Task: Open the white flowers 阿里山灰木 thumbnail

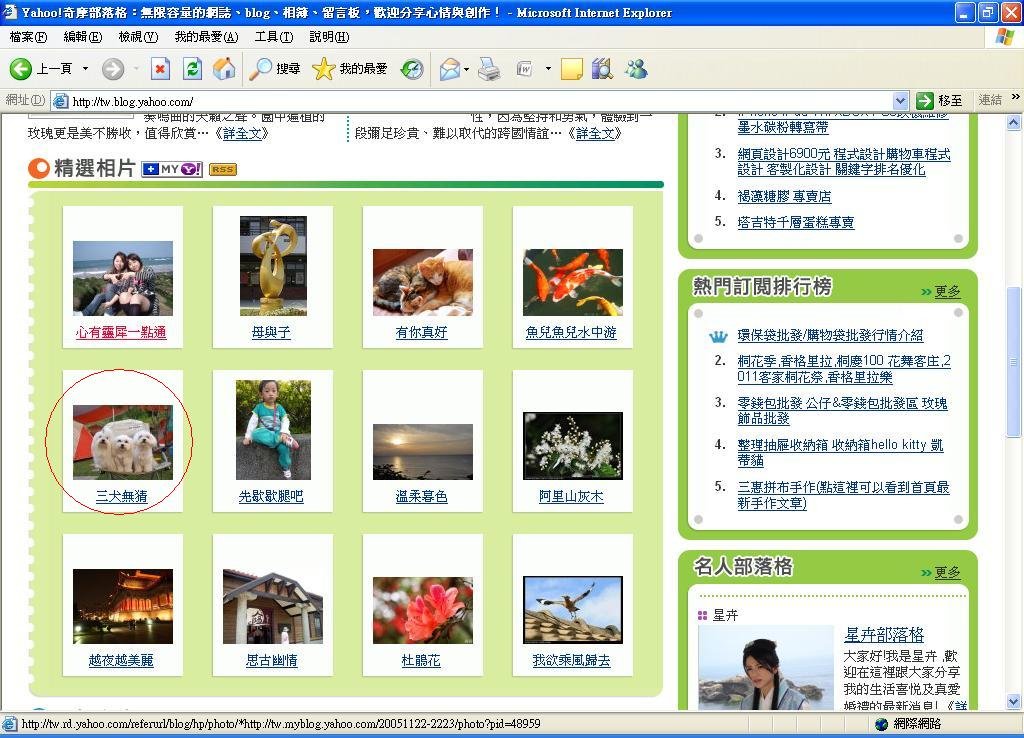Action: [x=573, y=446]
